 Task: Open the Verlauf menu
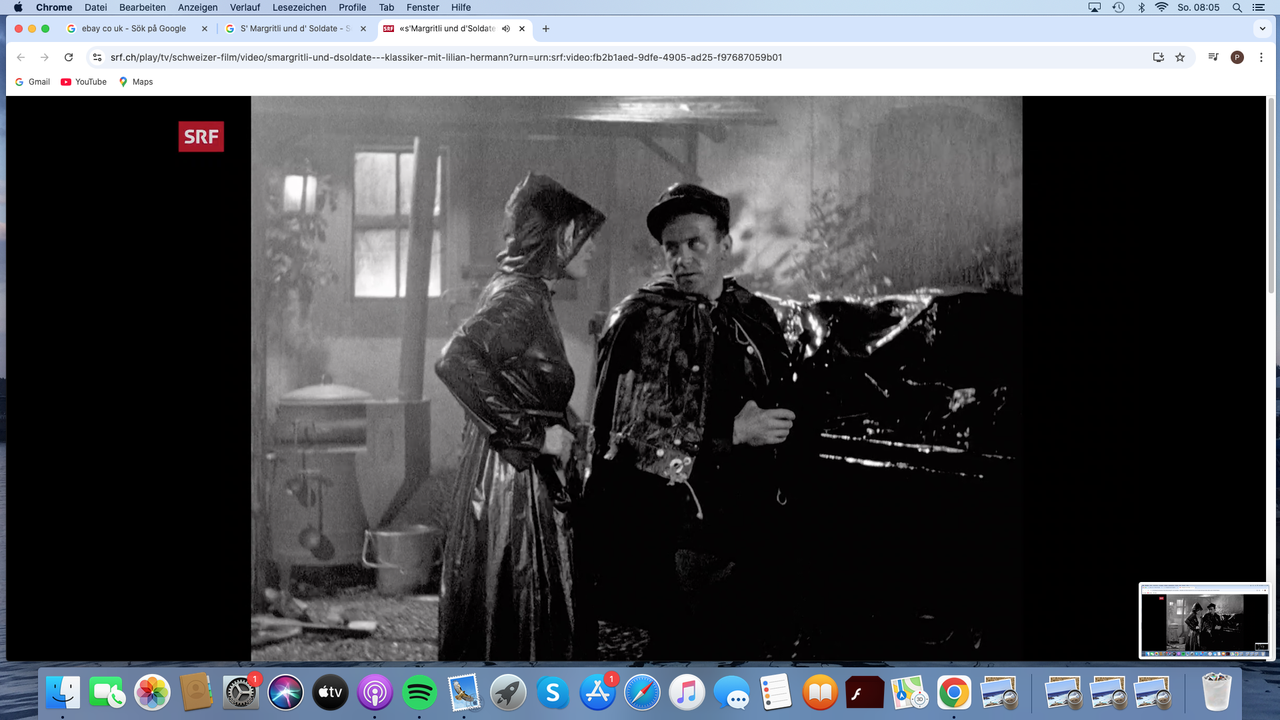(x=245, y=7)
